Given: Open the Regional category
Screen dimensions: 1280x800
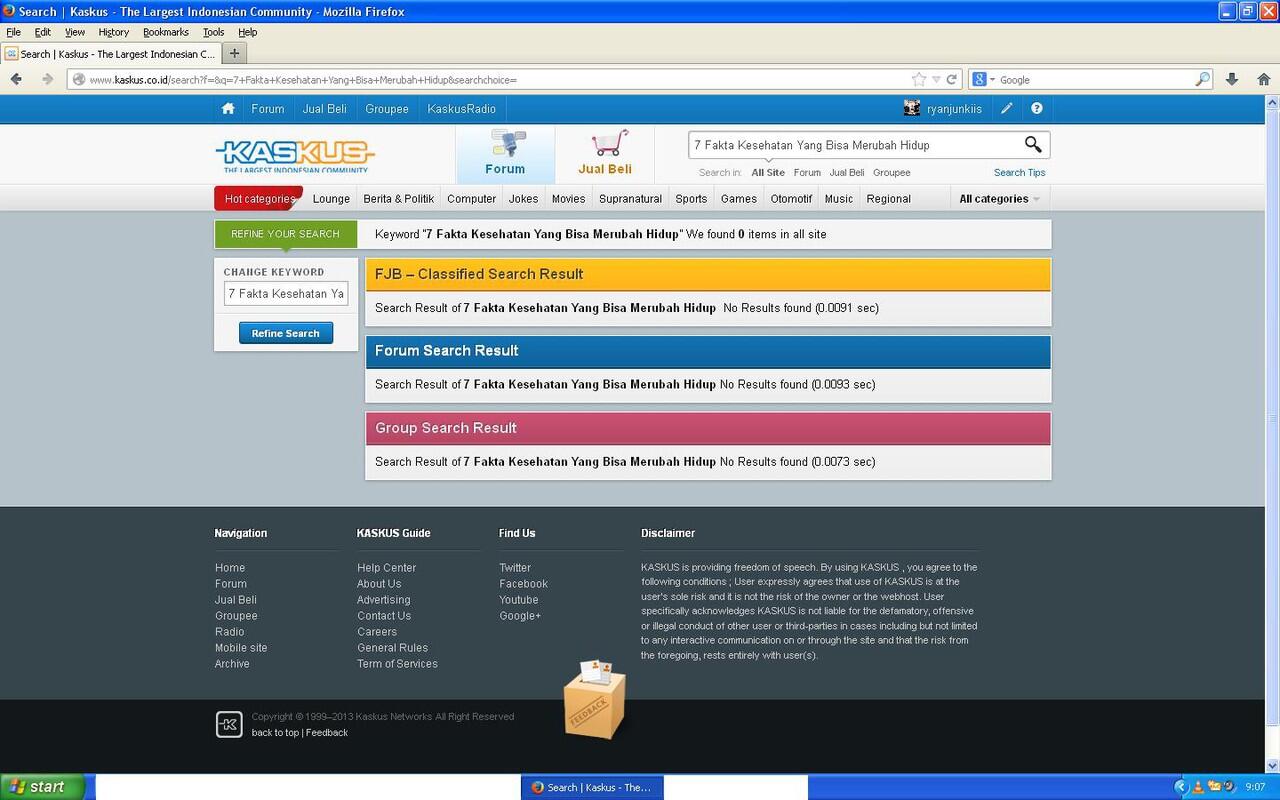Looking at the screenshot, I should (x=889, y=199).
